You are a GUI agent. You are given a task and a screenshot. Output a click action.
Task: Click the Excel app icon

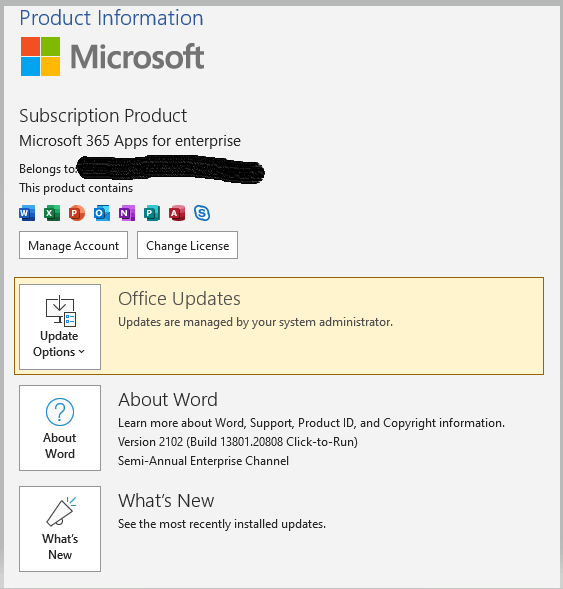52,213
